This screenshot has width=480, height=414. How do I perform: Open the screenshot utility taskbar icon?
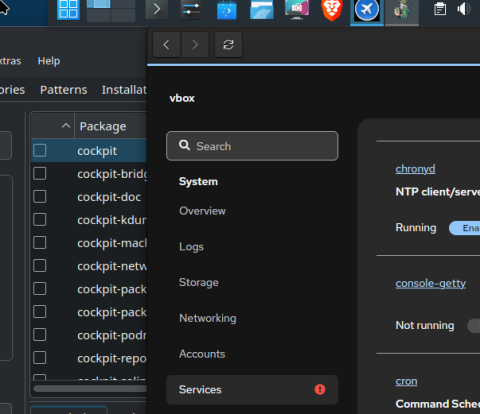(297, 10)
